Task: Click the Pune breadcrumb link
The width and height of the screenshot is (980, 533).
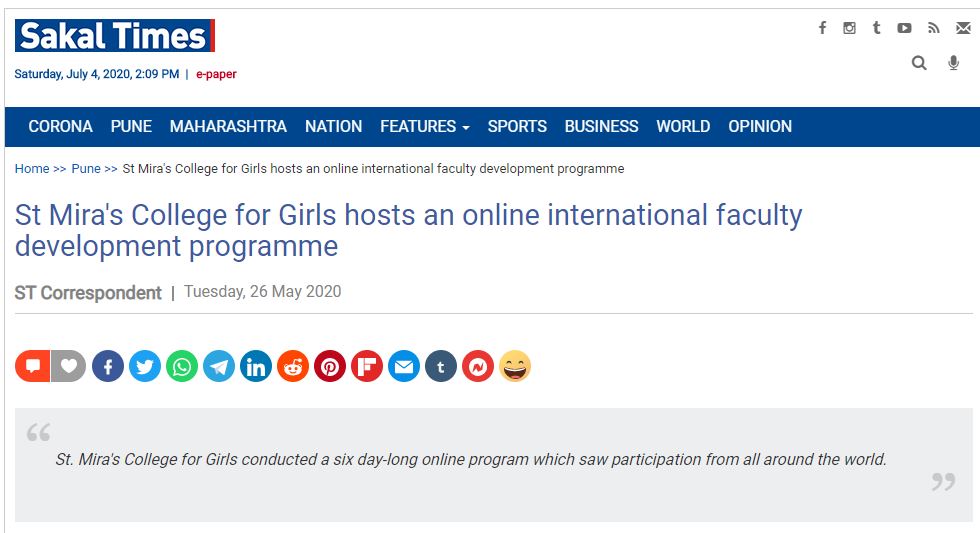Action: click(x=86, y=169)
